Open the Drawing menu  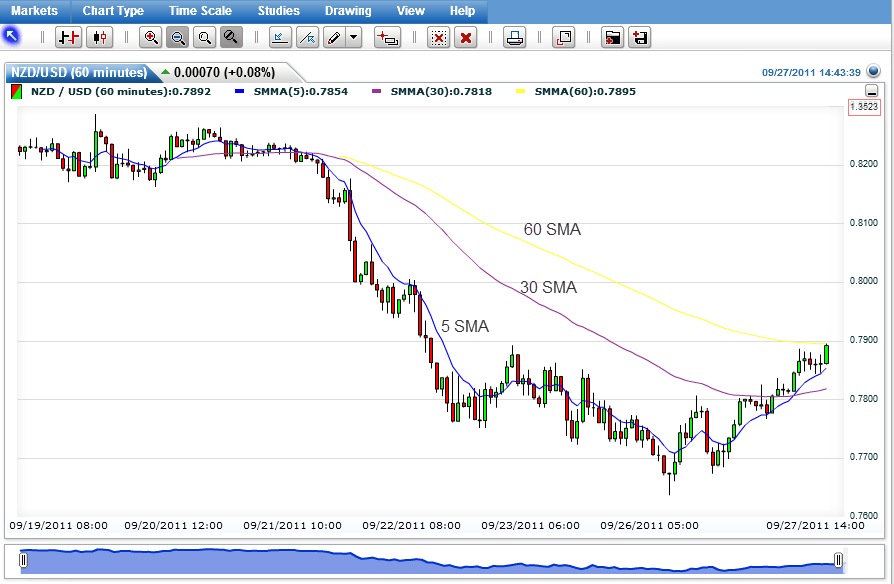coord(348,11)
